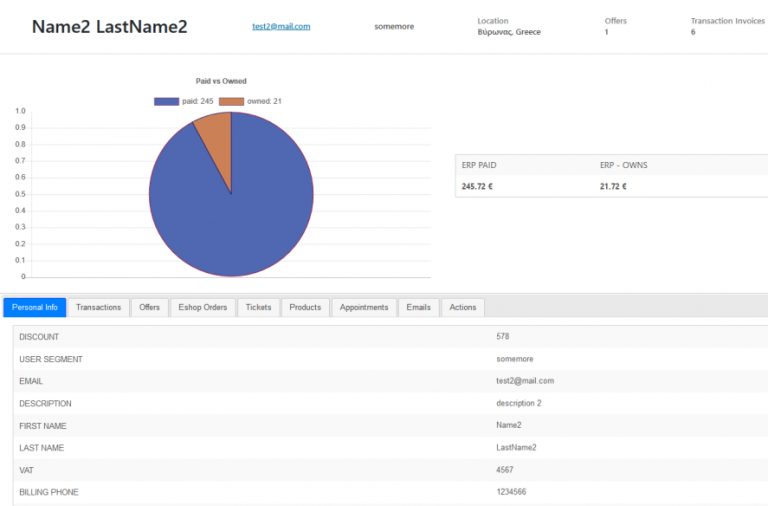Screen dimensions: 768x506
Task: Click the BILLING PHONE value 1234566
Action: click(511, 492)
